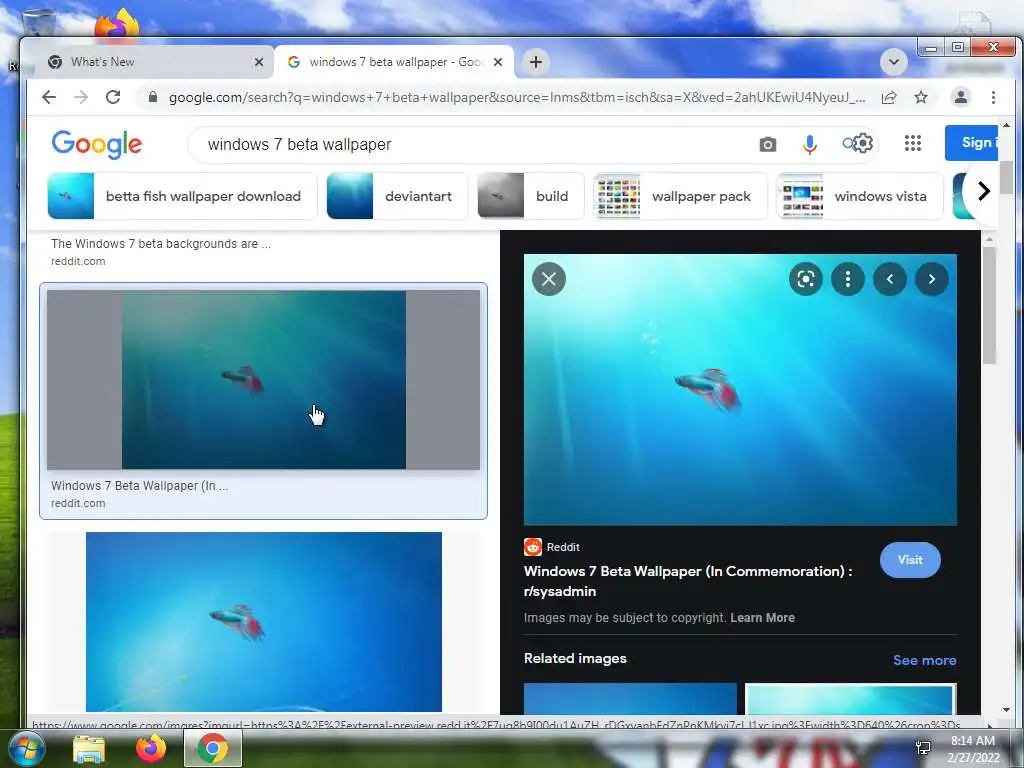Open second related image thumbnail

click(x=851, y=699)
